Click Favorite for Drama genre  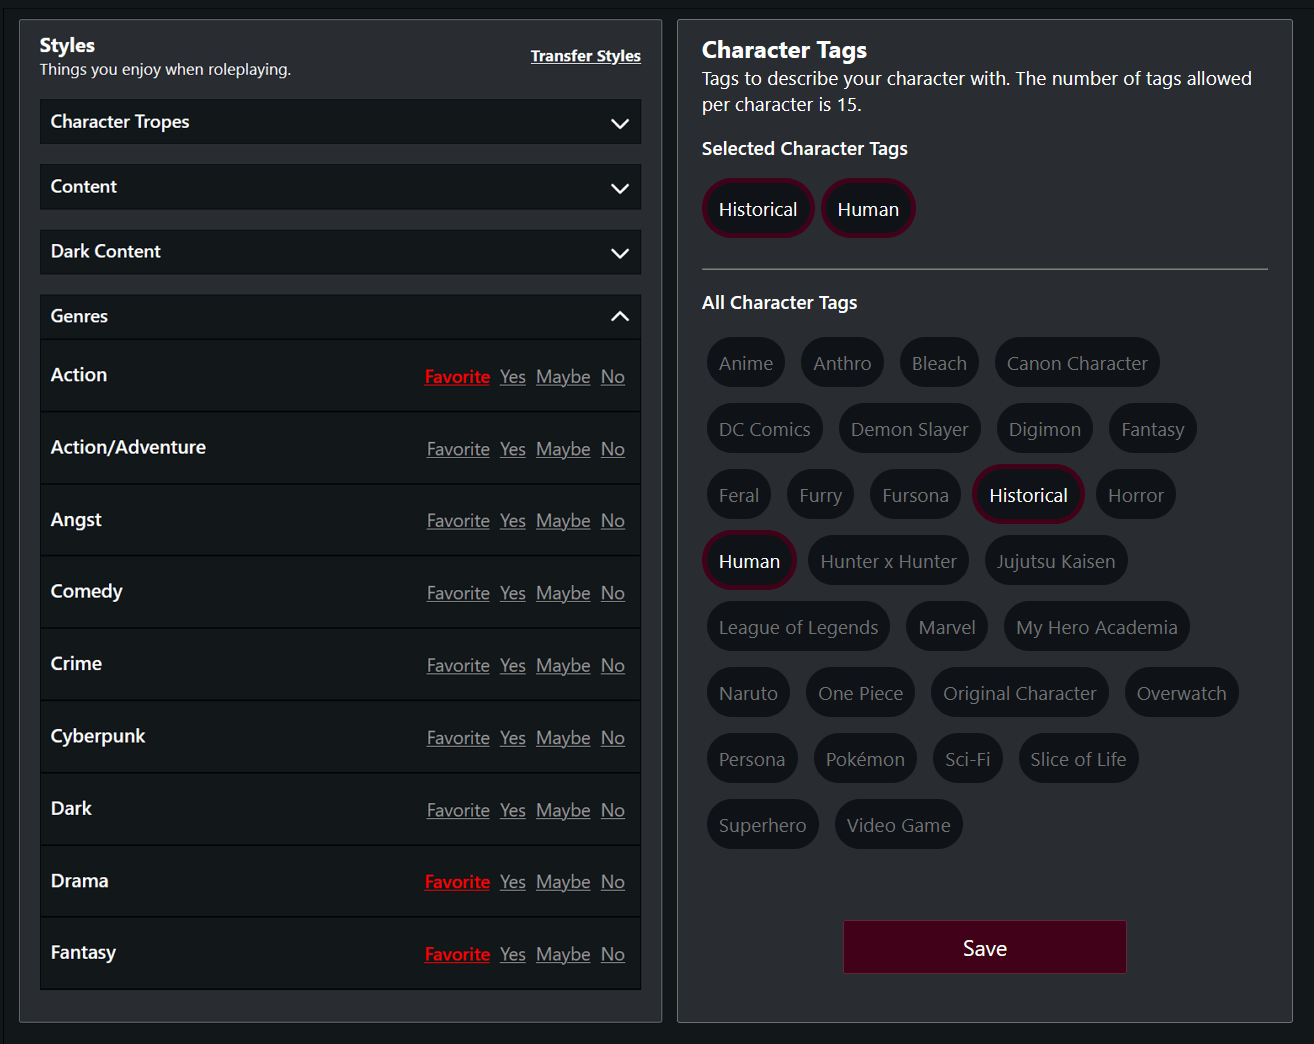pos(457,882)
